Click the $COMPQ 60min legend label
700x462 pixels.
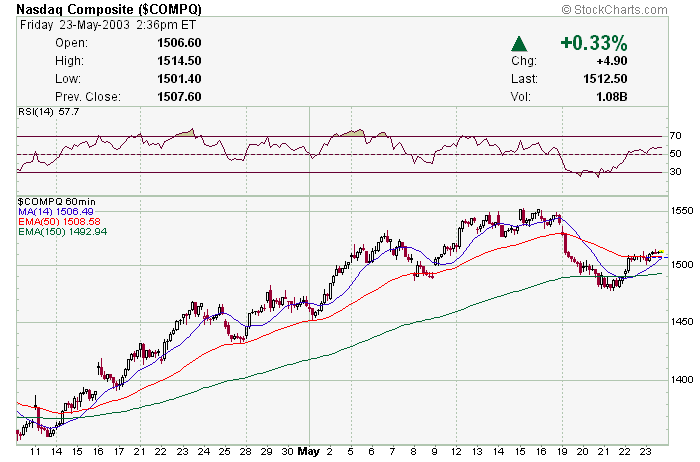(57, 202)
